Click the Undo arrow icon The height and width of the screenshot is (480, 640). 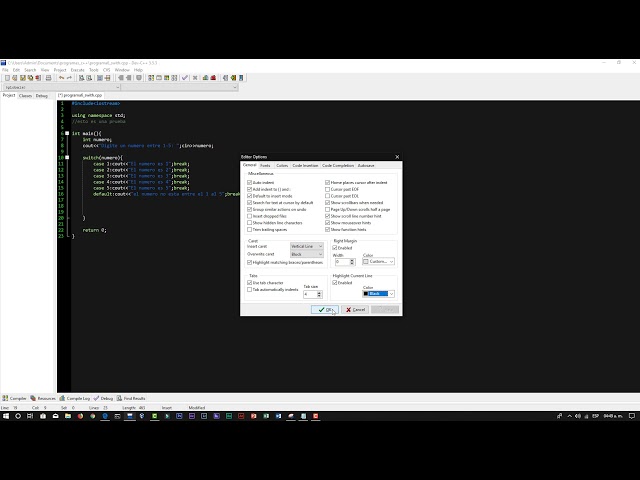[x=61, y=78]
